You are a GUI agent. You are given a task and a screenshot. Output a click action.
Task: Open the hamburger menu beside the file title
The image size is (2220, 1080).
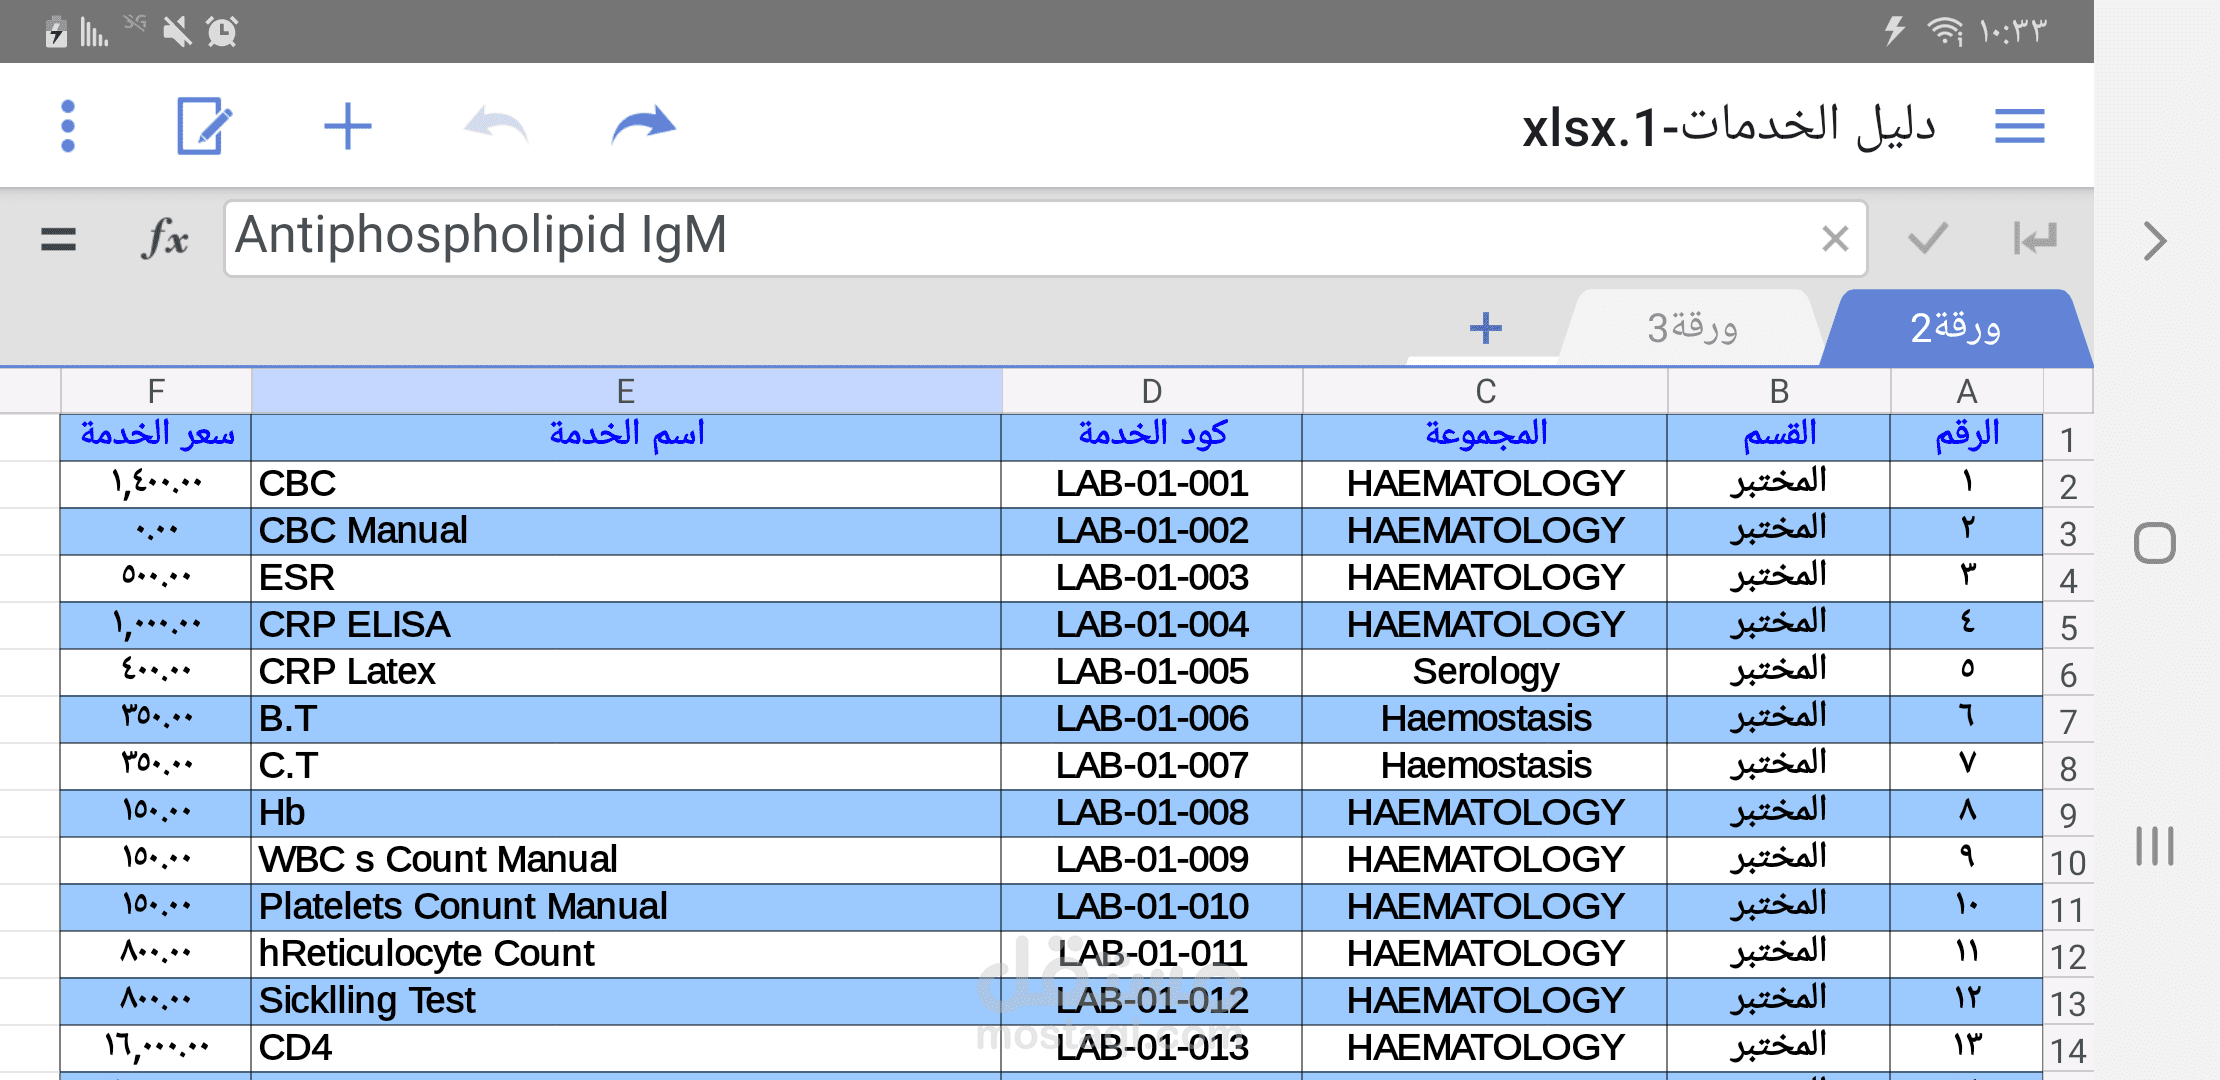(2019, 126)
